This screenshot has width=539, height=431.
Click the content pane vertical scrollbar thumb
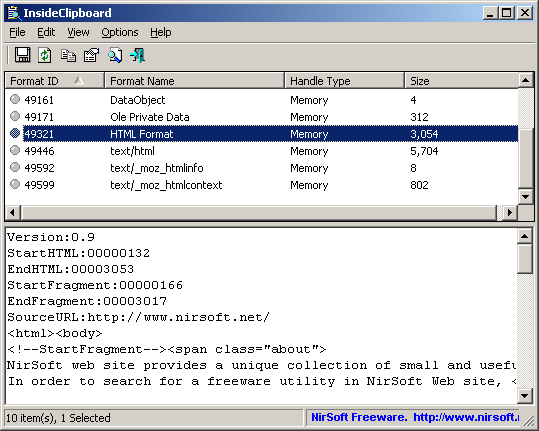525,258
